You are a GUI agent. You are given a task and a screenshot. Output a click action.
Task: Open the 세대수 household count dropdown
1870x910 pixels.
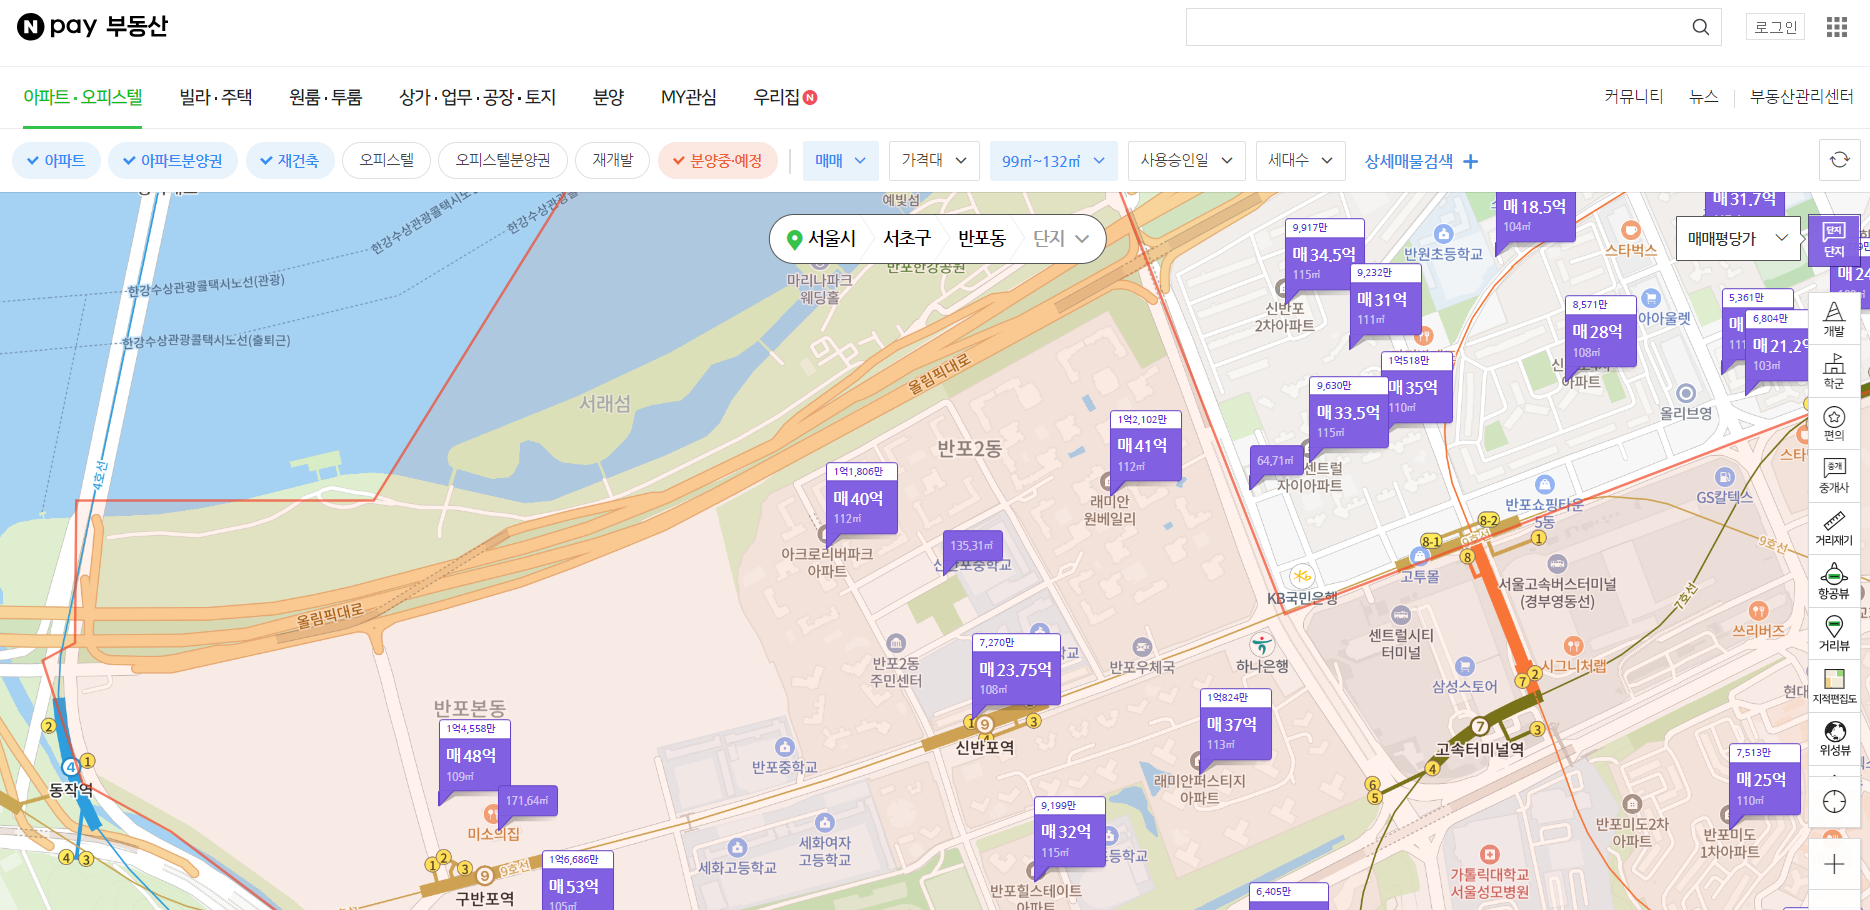[x=1300, y=160]
